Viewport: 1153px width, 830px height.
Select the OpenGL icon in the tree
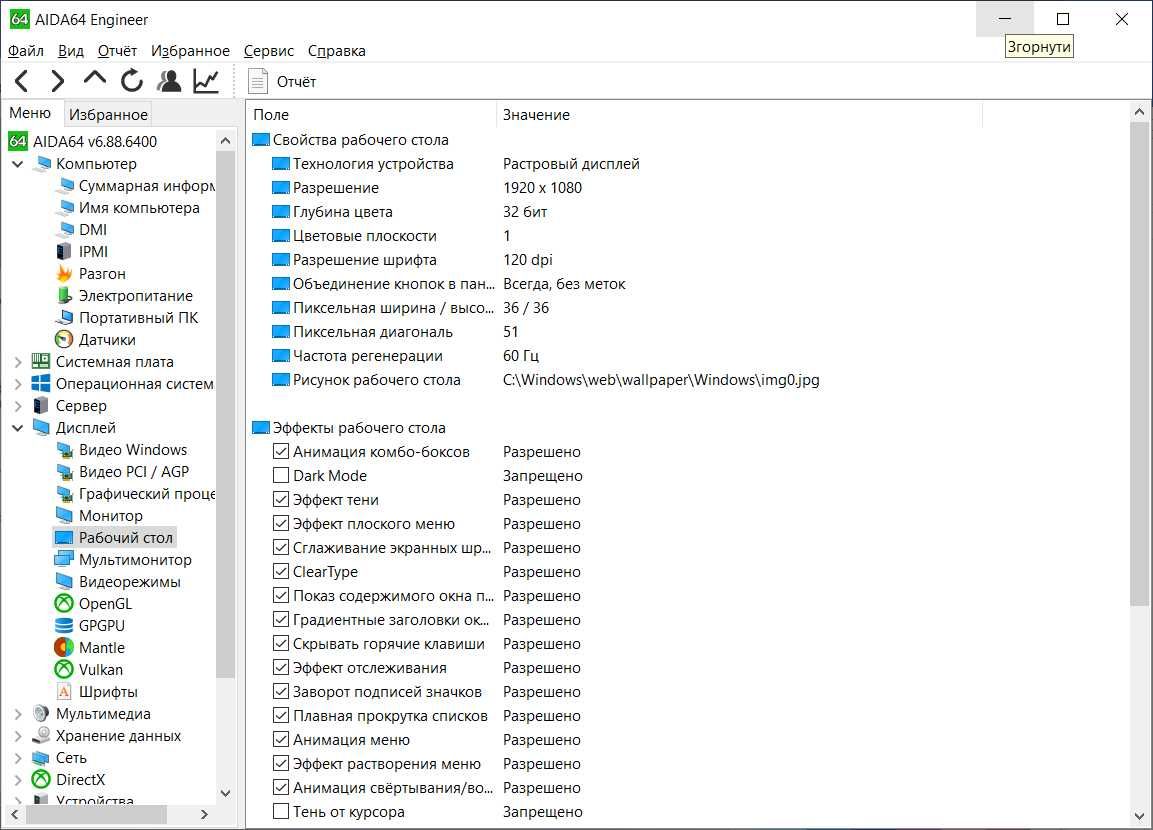pyautogui.click(x=65, y=604)
